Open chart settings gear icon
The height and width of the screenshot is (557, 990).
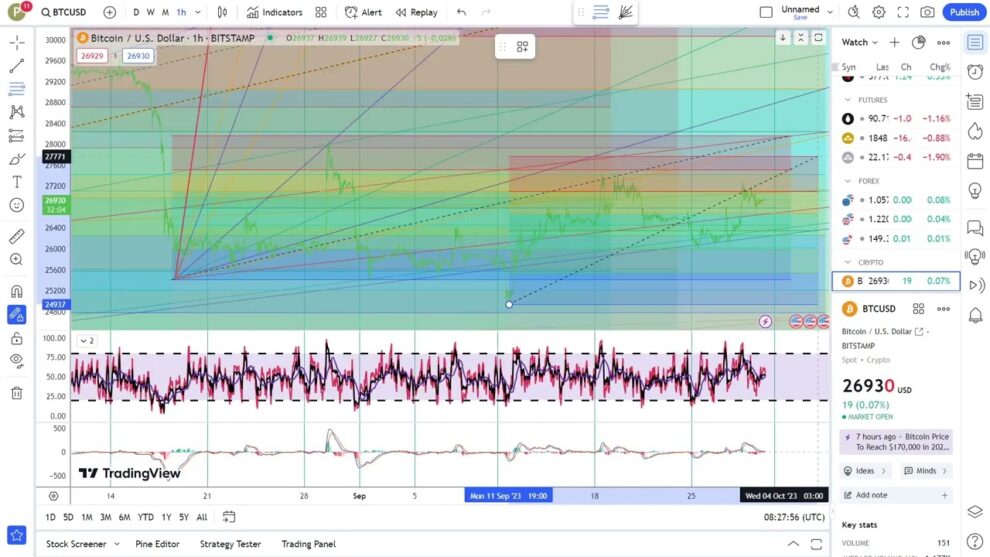[878, 12]
